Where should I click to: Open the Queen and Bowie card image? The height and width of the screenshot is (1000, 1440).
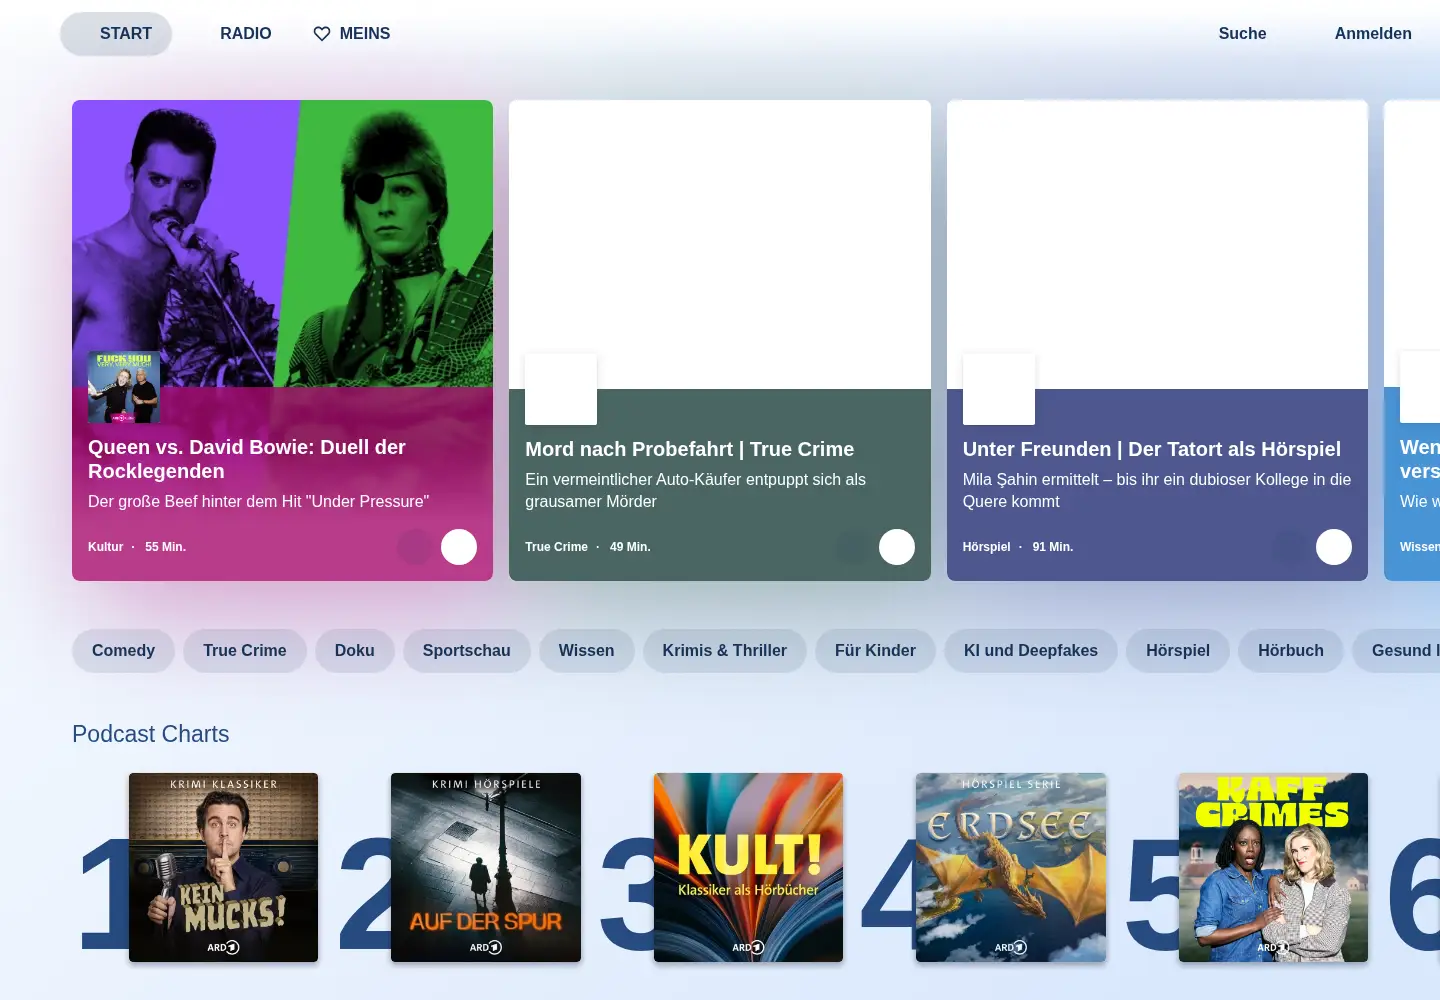click(x=282, y=244)
